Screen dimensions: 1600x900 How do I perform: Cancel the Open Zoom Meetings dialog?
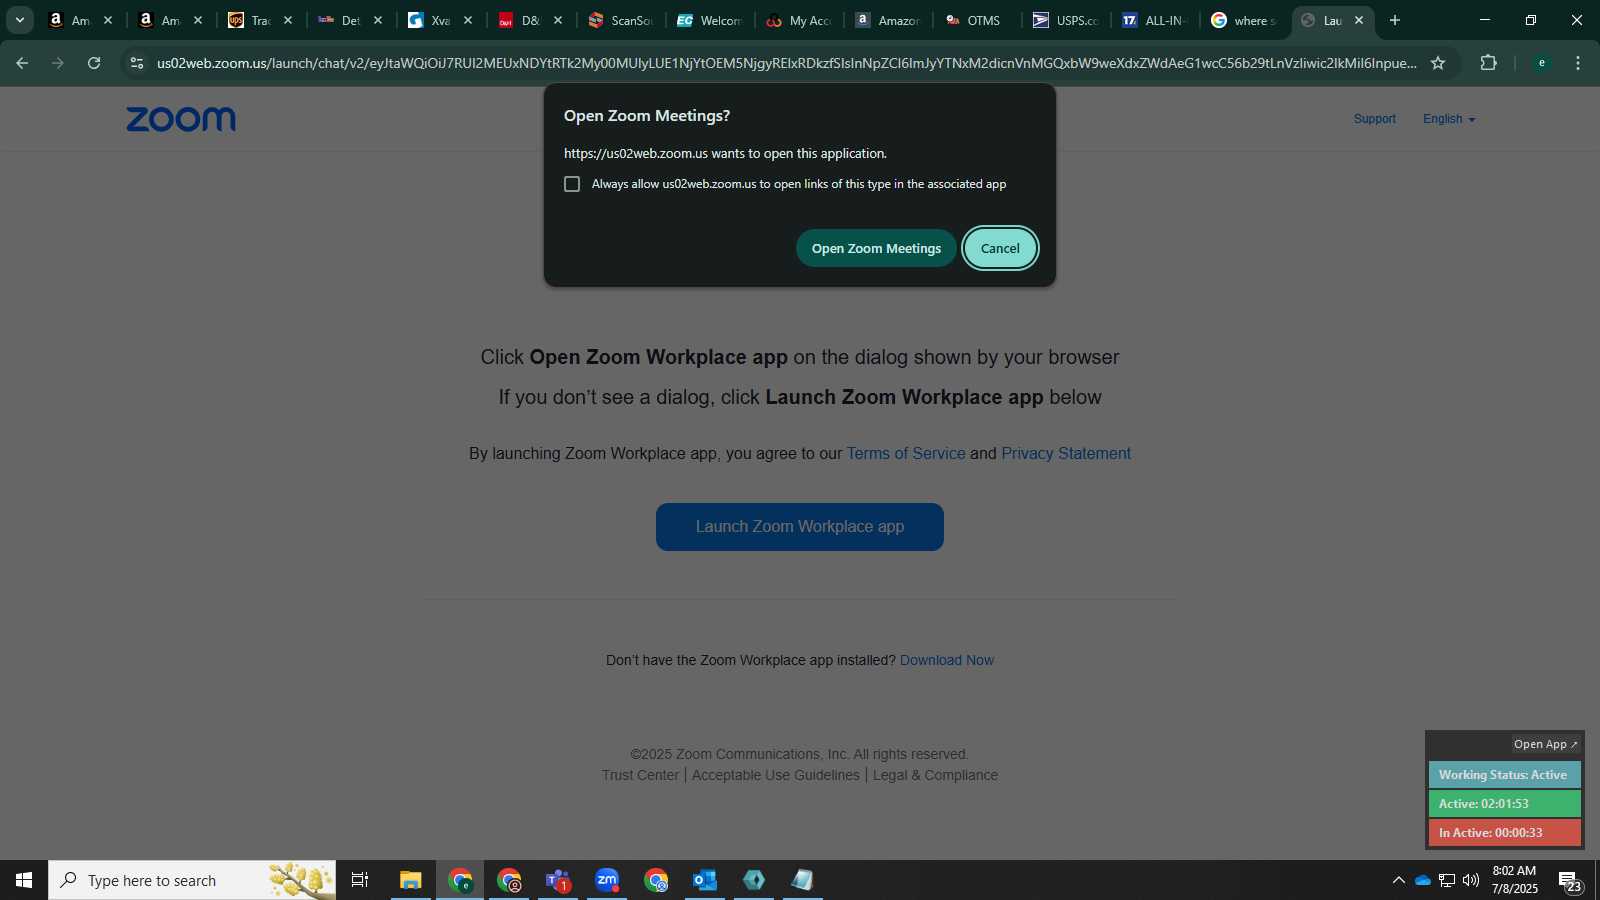[1000, 248]
